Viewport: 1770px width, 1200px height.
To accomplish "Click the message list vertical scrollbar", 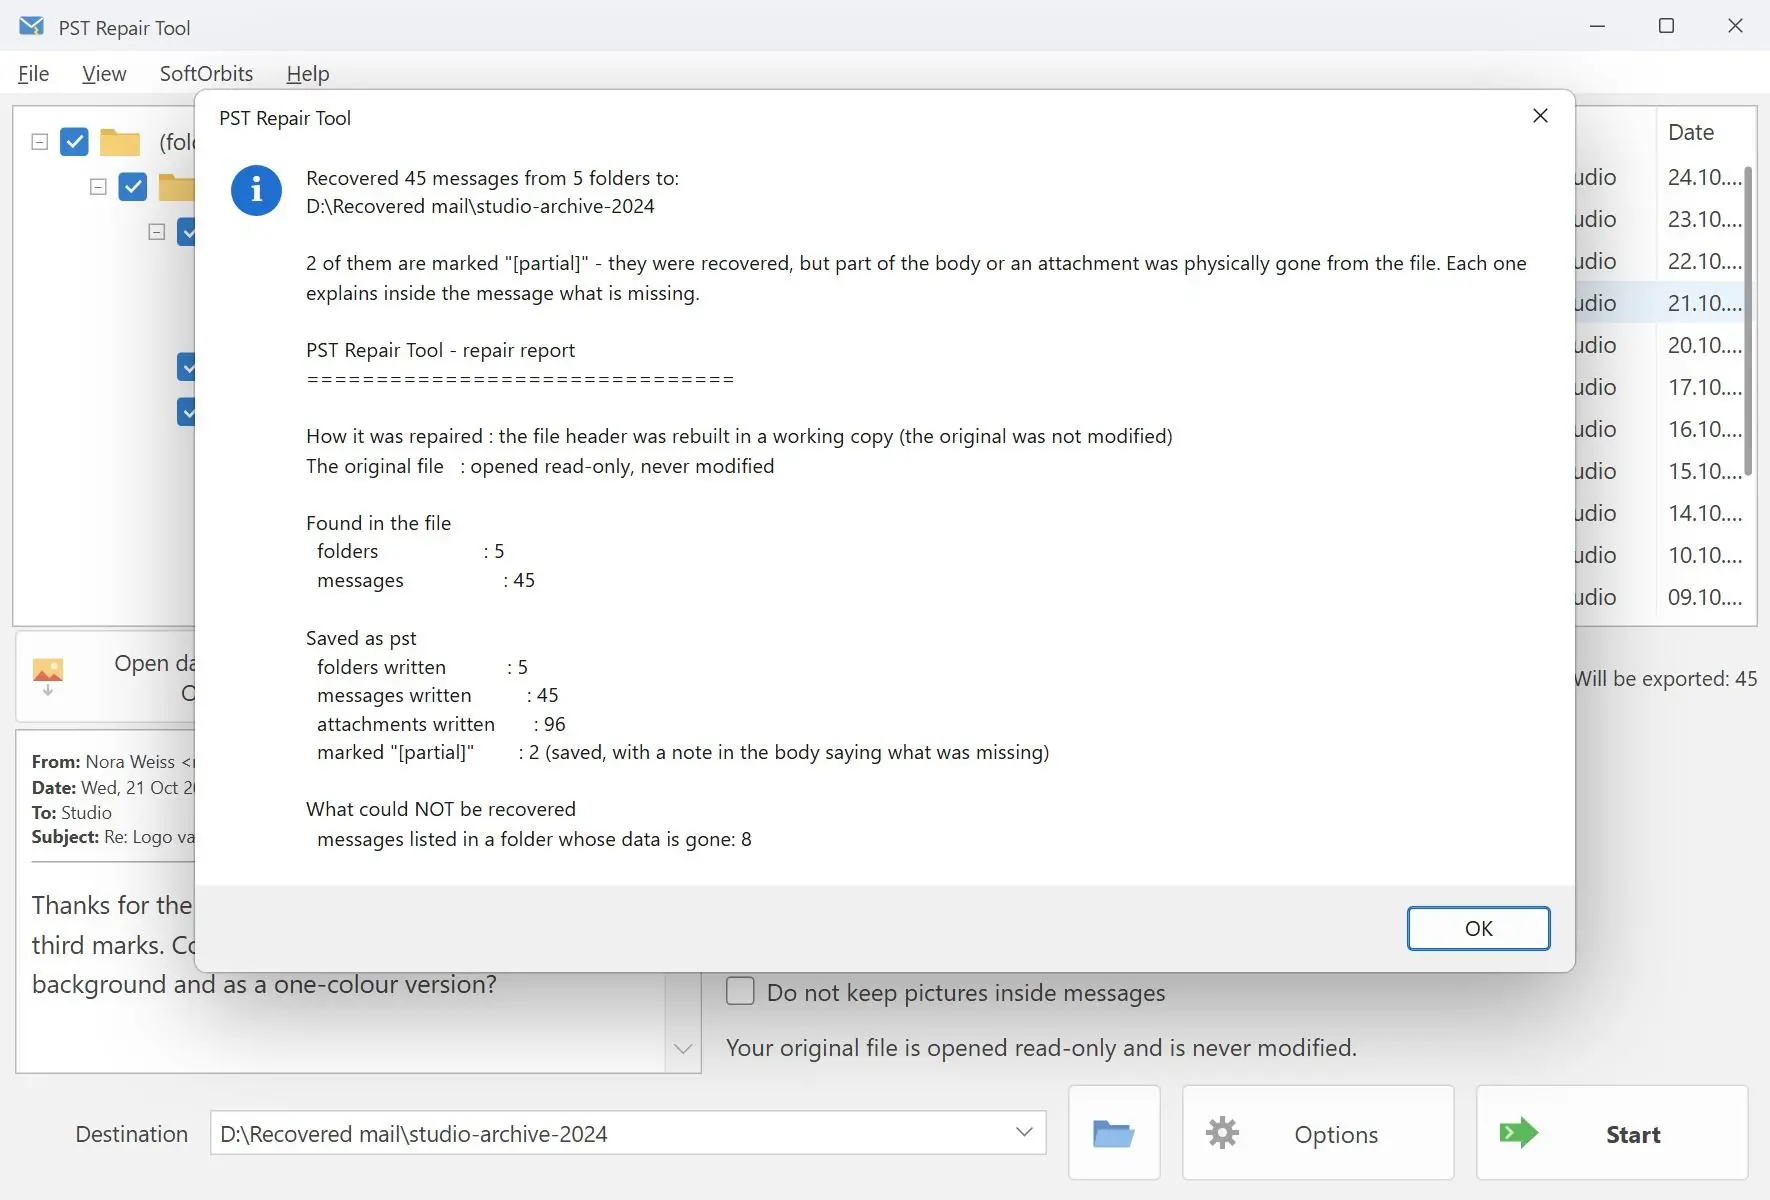I will coord(1748,320).
